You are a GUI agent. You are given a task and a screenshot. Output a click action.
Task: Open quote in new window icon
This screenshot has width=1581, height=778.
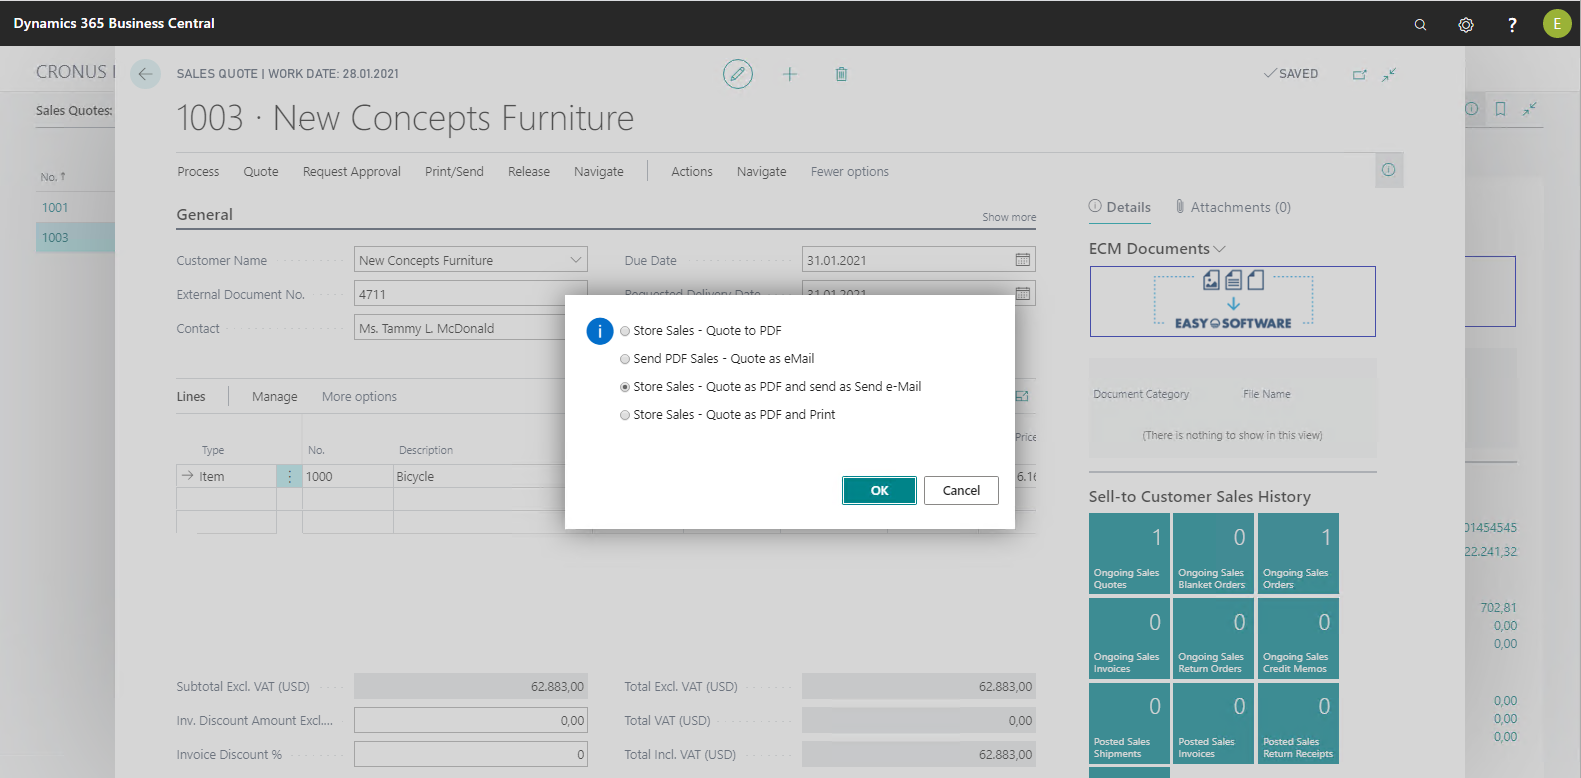point(1359,74)
